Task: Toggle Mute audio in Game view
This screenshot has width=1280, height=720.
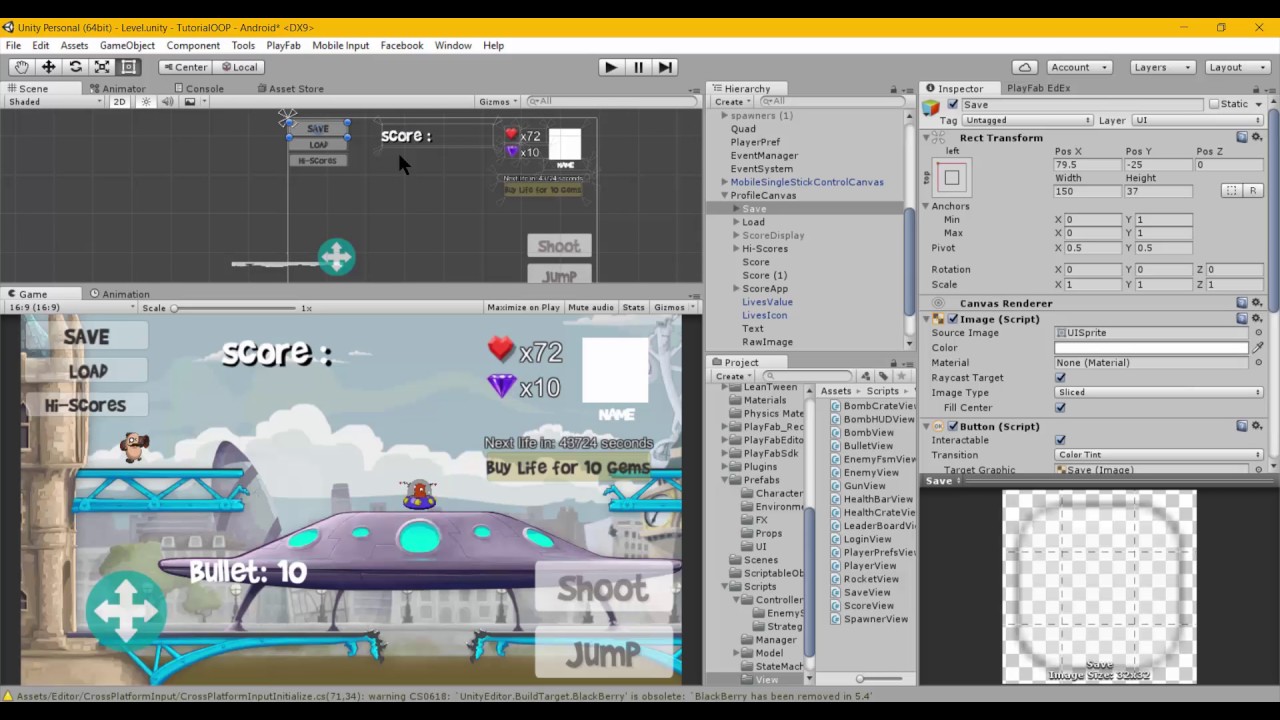Action: pyautogui.click(x=591, y=307)
